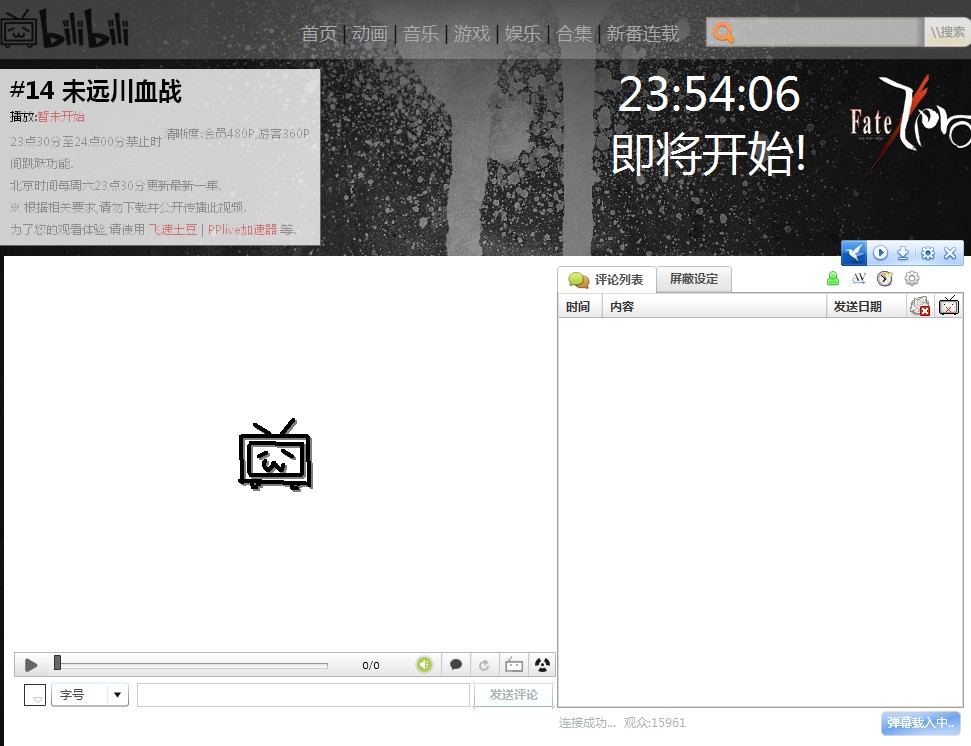
Task: Click the grey gear icon in comment panel
Action: (912, 279)
